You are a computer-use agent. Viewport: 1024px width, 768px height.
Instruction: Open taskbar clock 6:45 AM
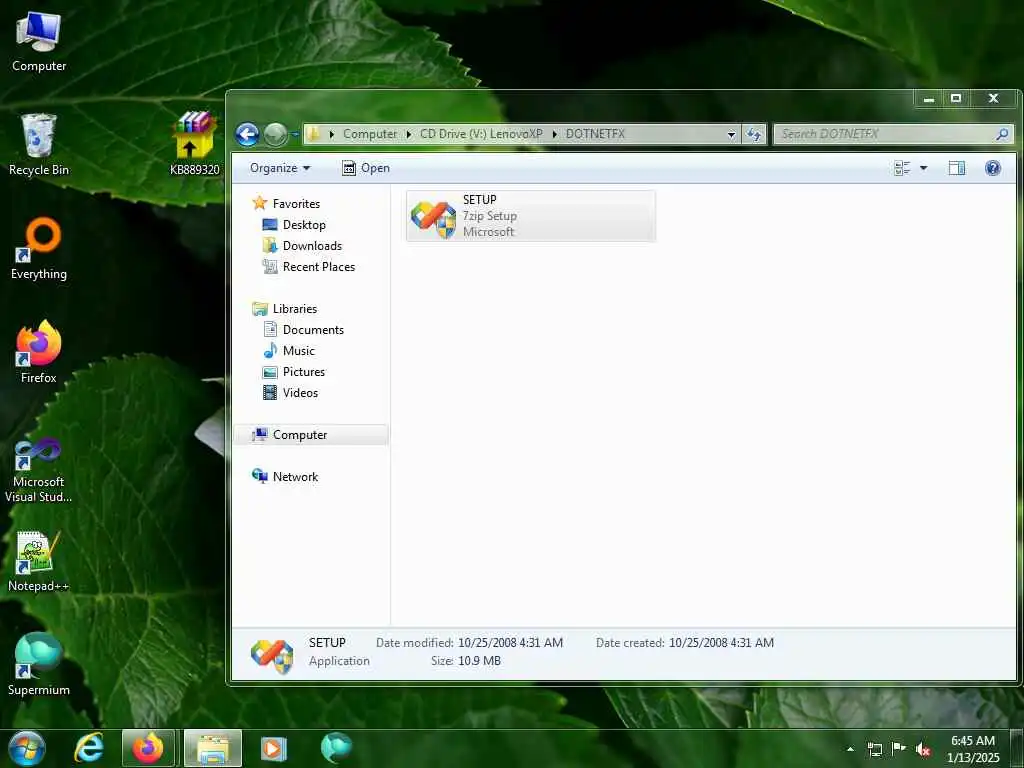coord(972,749)
